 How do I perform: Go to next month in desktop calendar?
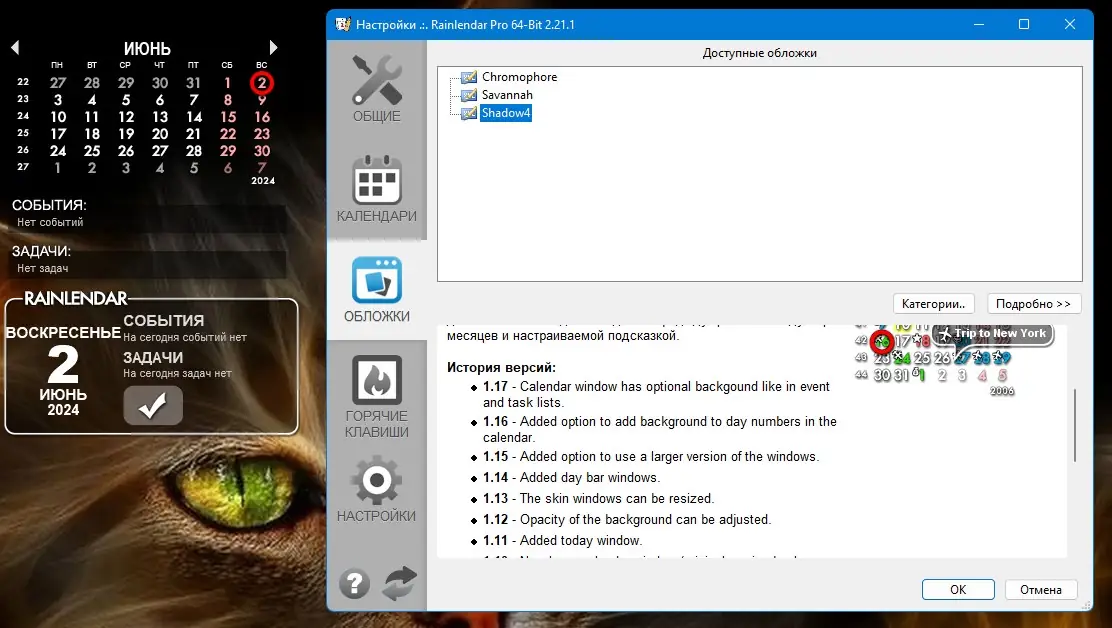(274, 47)
